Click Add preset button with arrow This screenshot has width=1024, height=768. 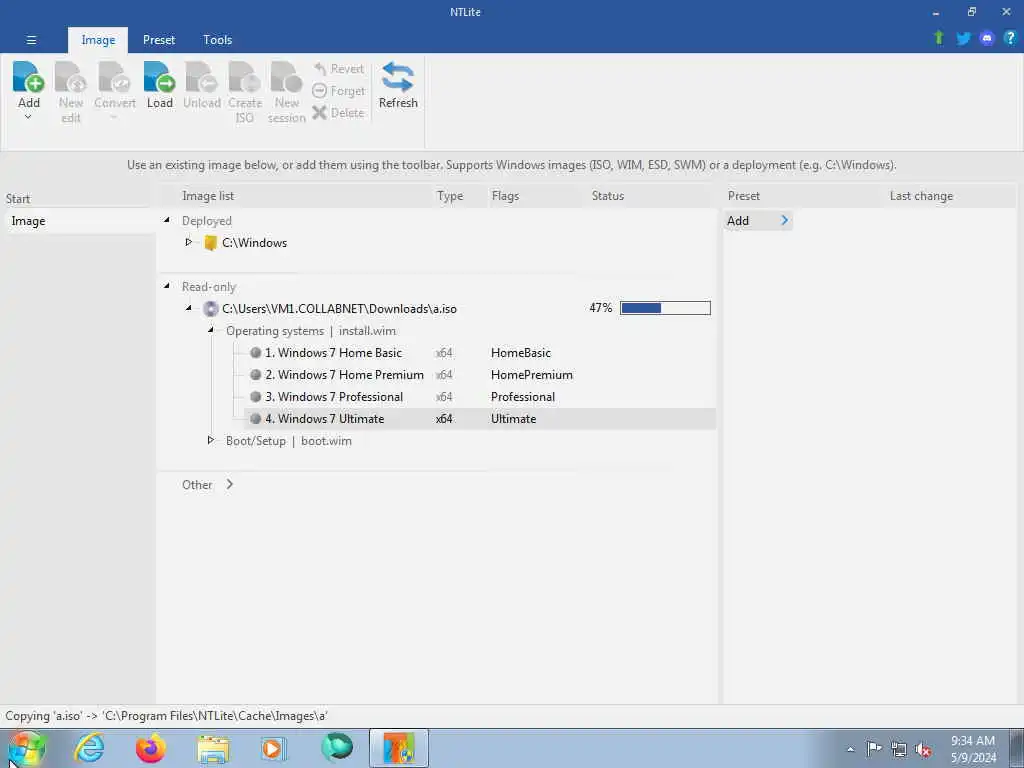758,221
